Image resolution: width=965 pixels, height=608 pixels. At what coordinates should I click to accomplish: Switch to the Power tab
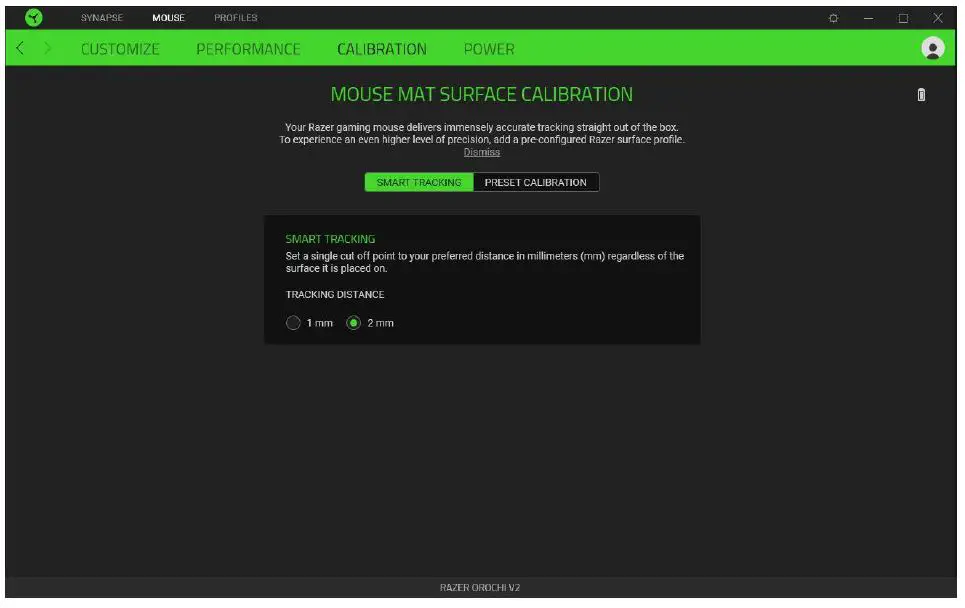pyautogui.click(x=489, y=49)
